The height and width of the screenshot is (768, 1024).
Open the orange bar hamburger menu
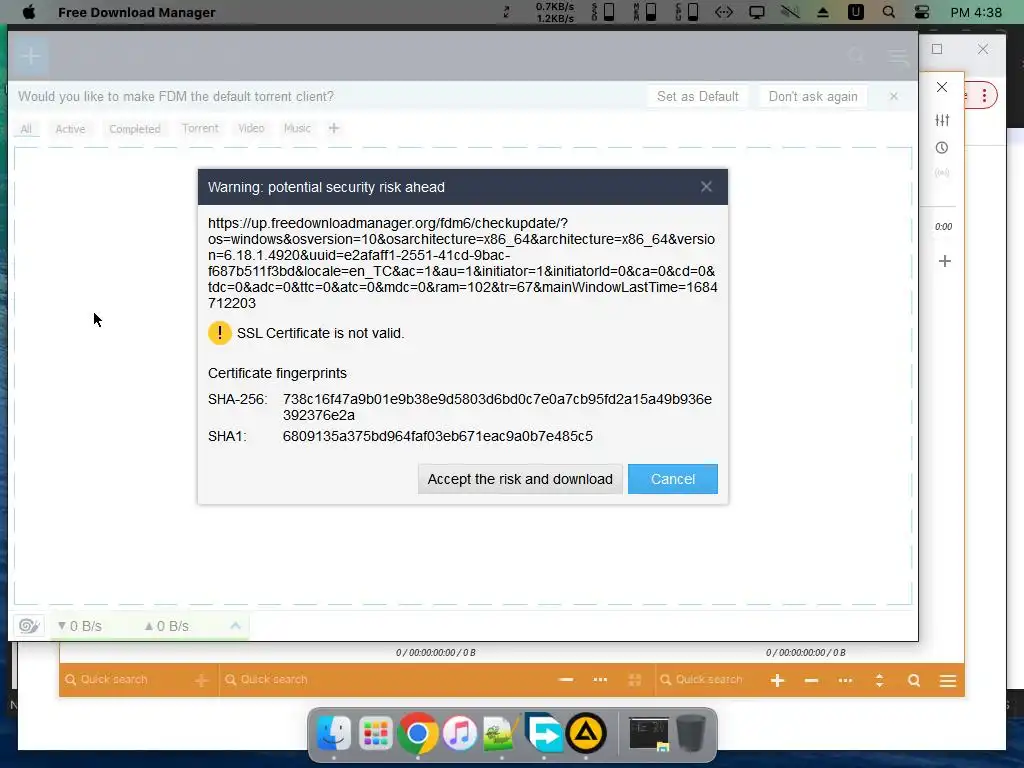[x=948, y=680]
